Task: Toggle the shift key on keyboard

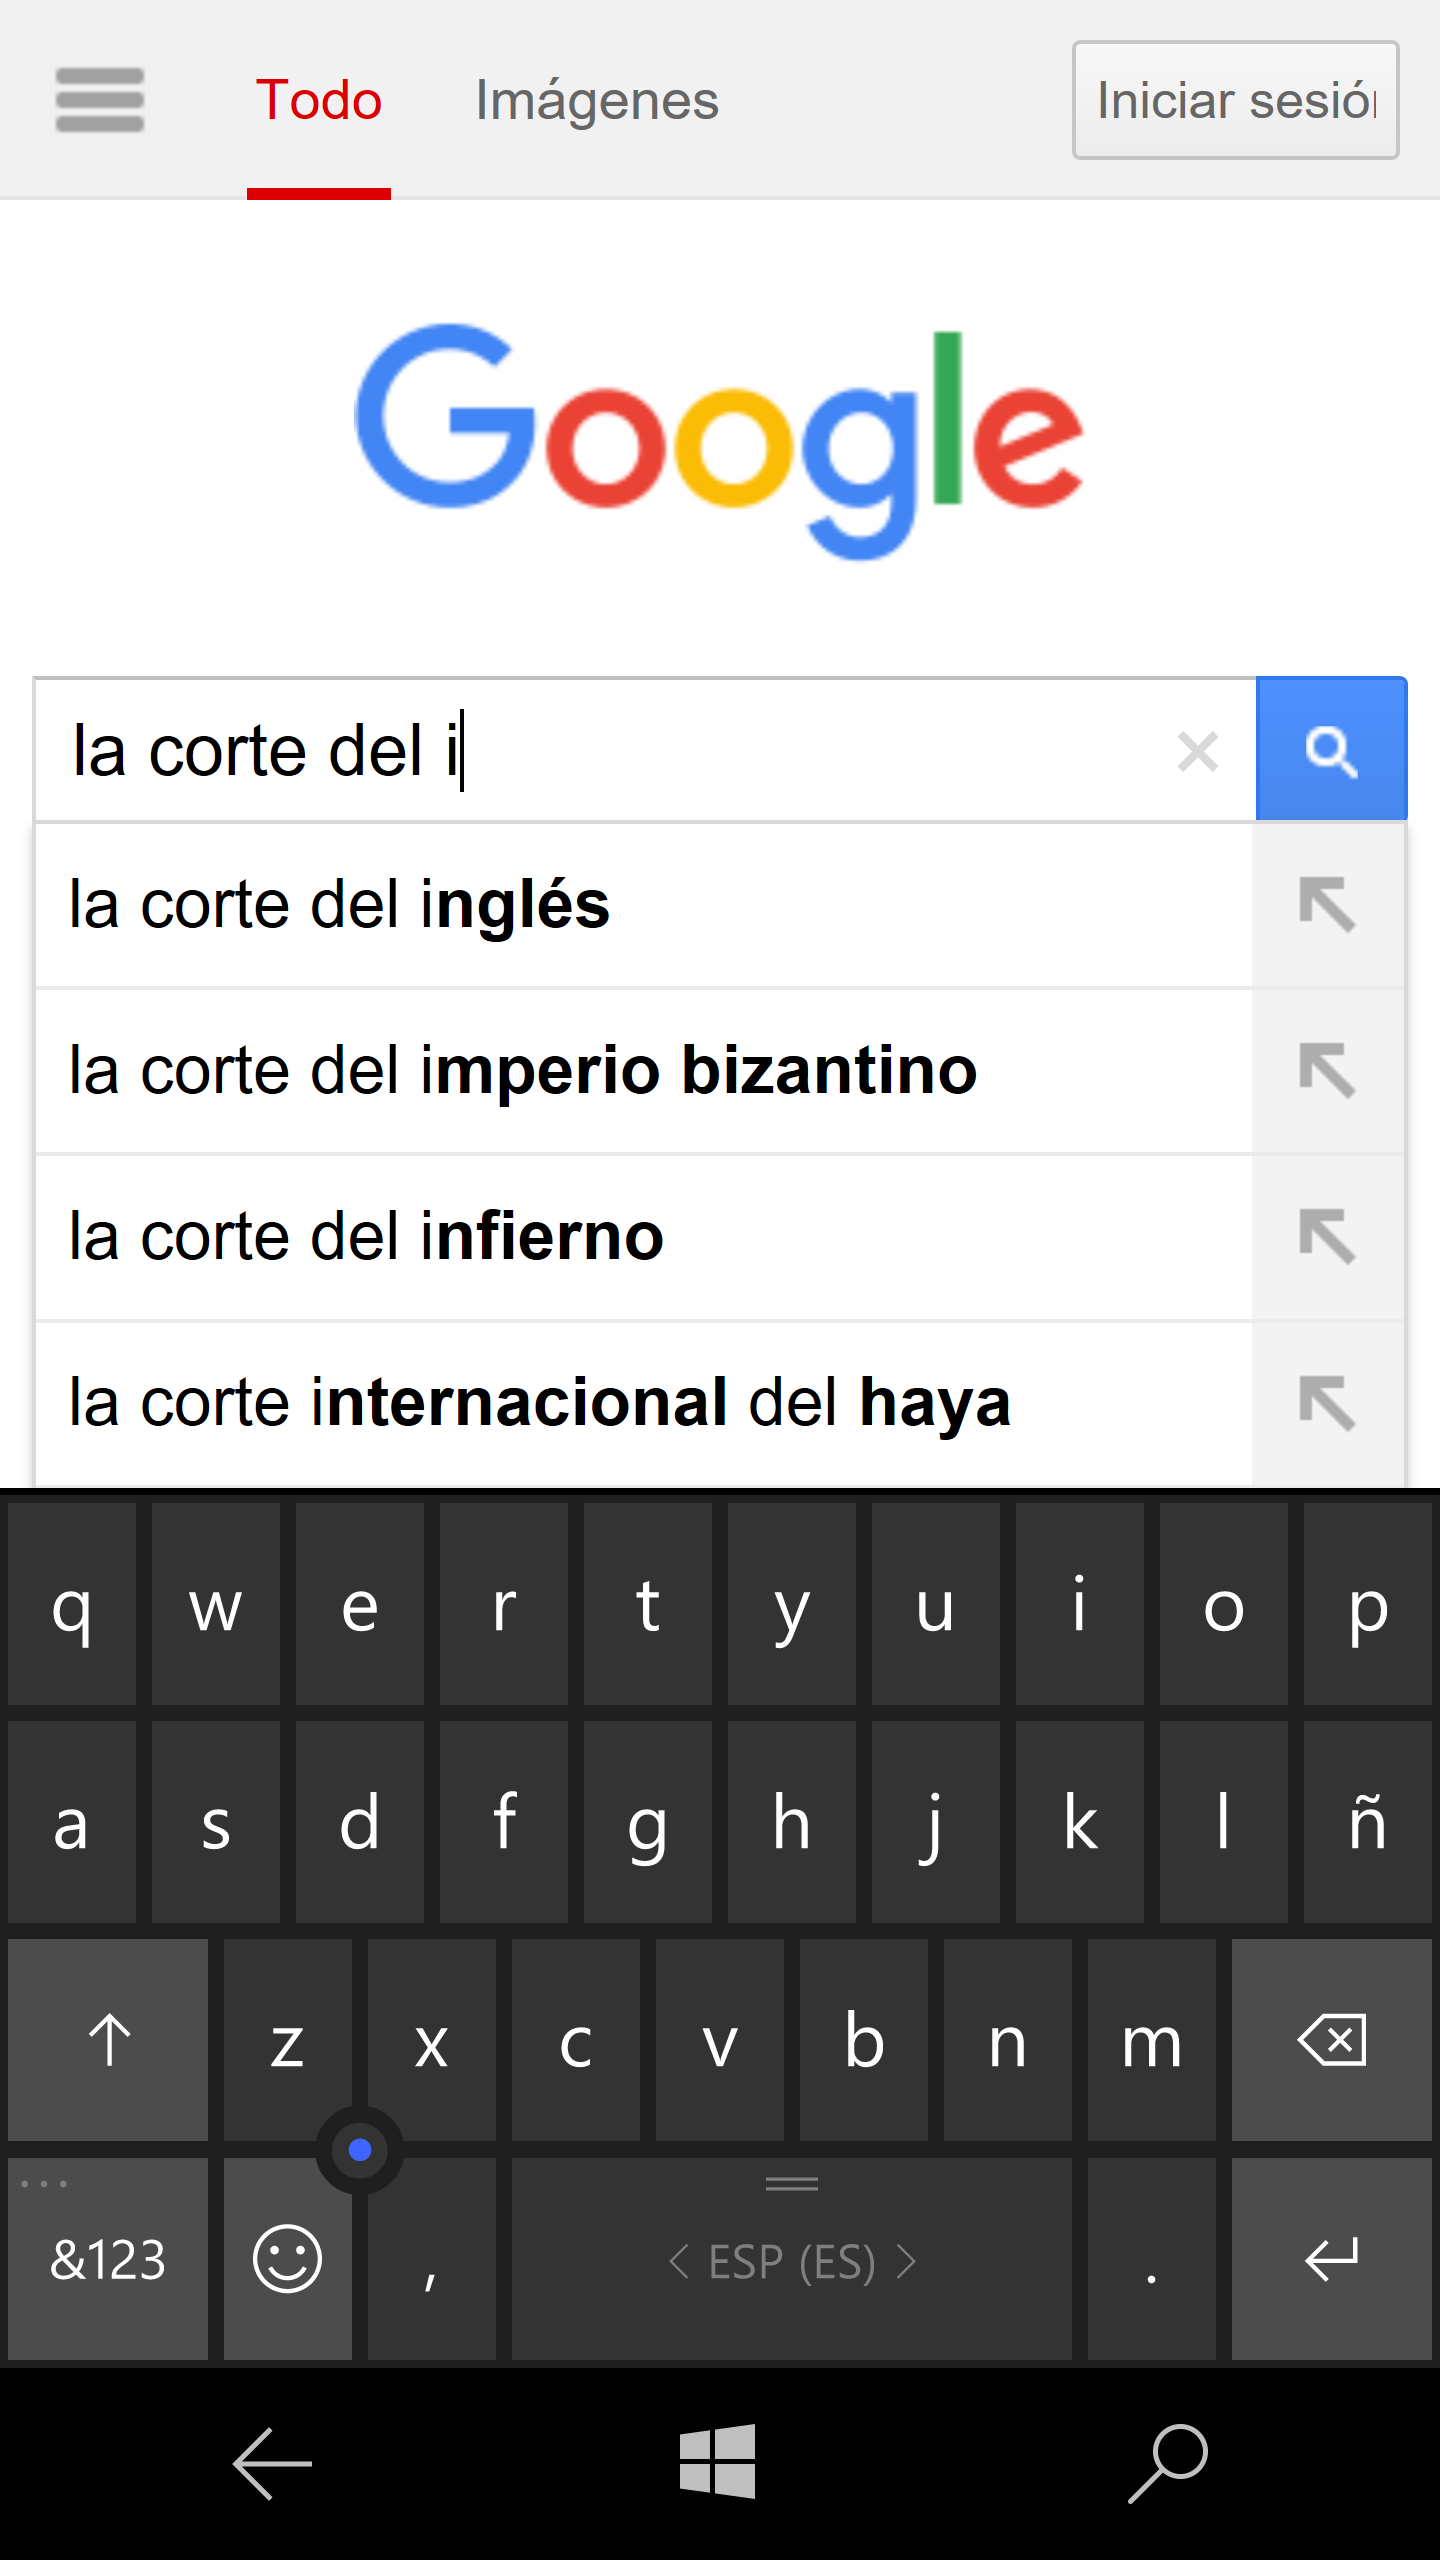Action: pyautogui.click(x=109, y=2040)
